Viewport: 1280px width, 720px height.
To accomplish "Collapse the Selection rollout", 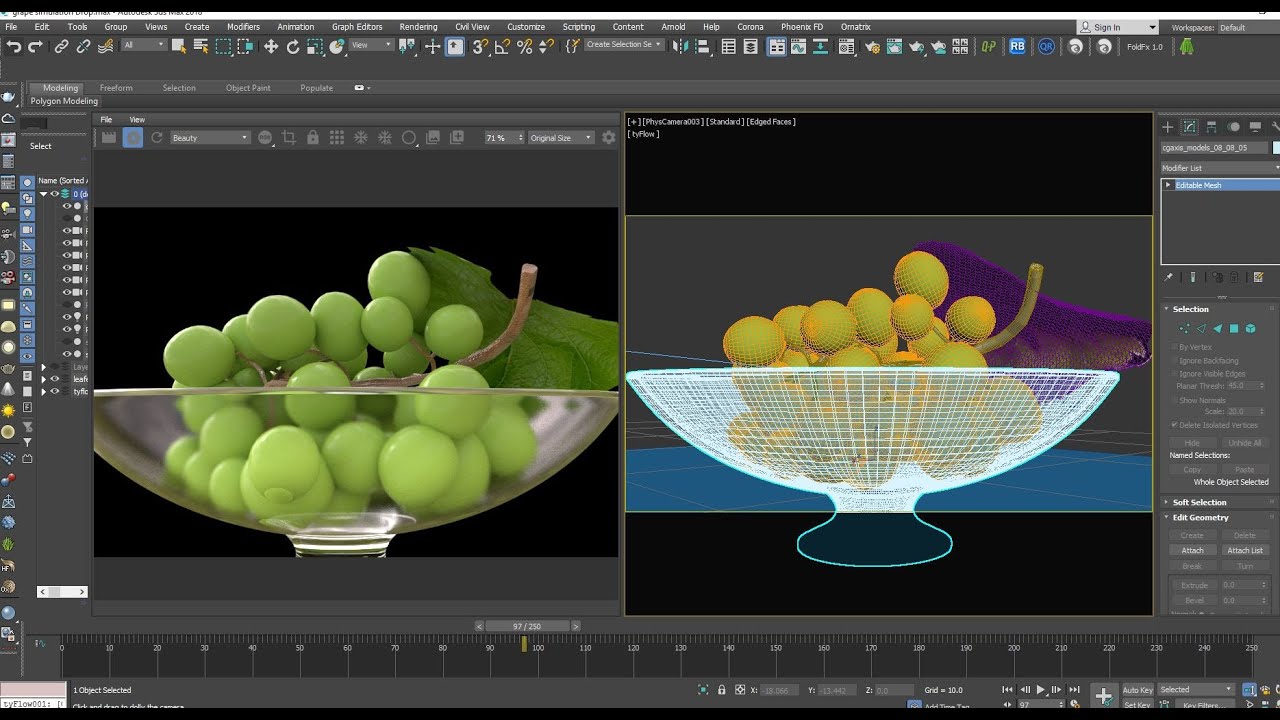I will tap(1190, 309).
